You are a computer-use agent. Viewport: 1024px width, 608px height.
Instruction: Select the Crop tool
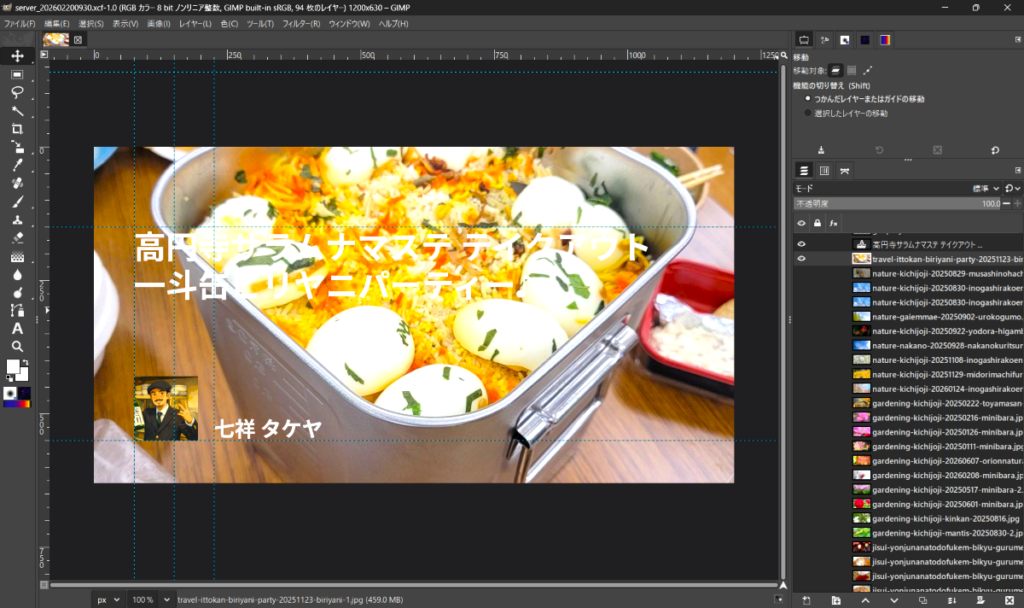pyautogui.click(x=17, y=129)
